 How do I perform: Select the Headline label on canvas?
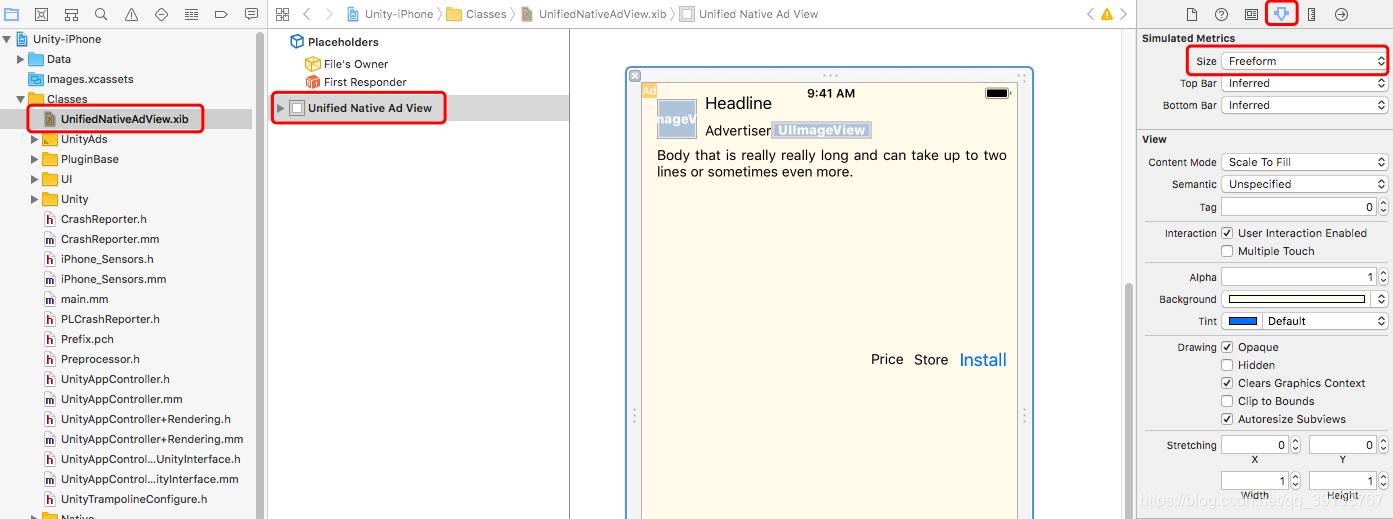coord(738,103)
